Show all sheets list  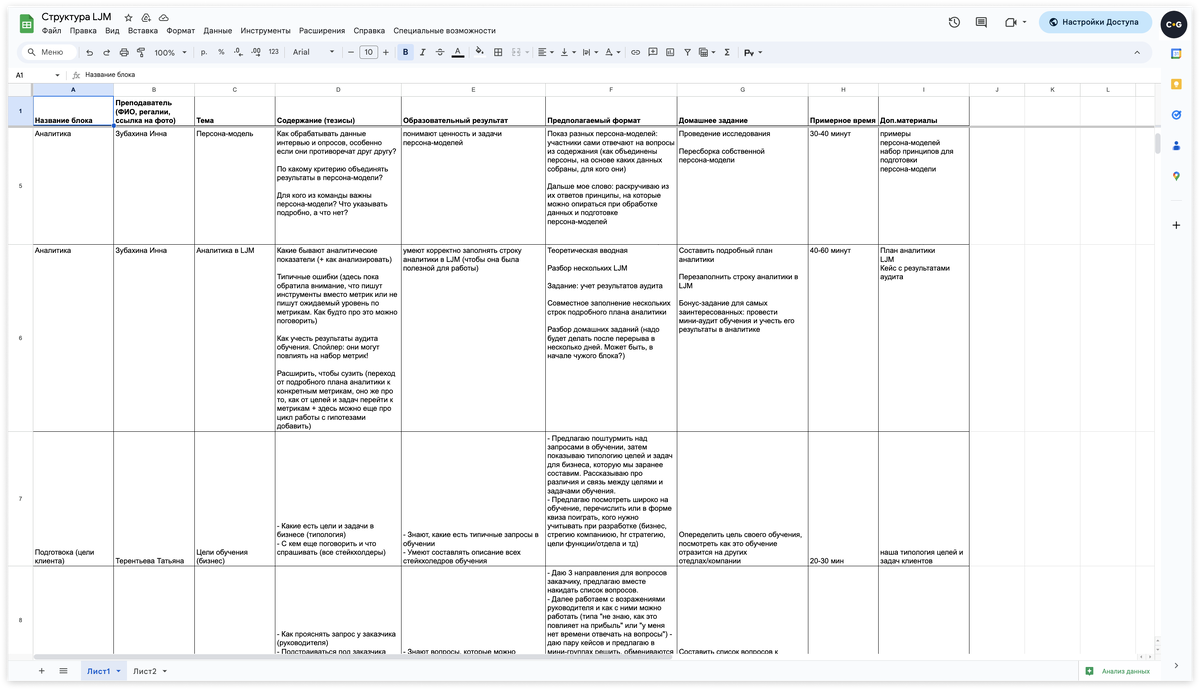coord(63,671)
